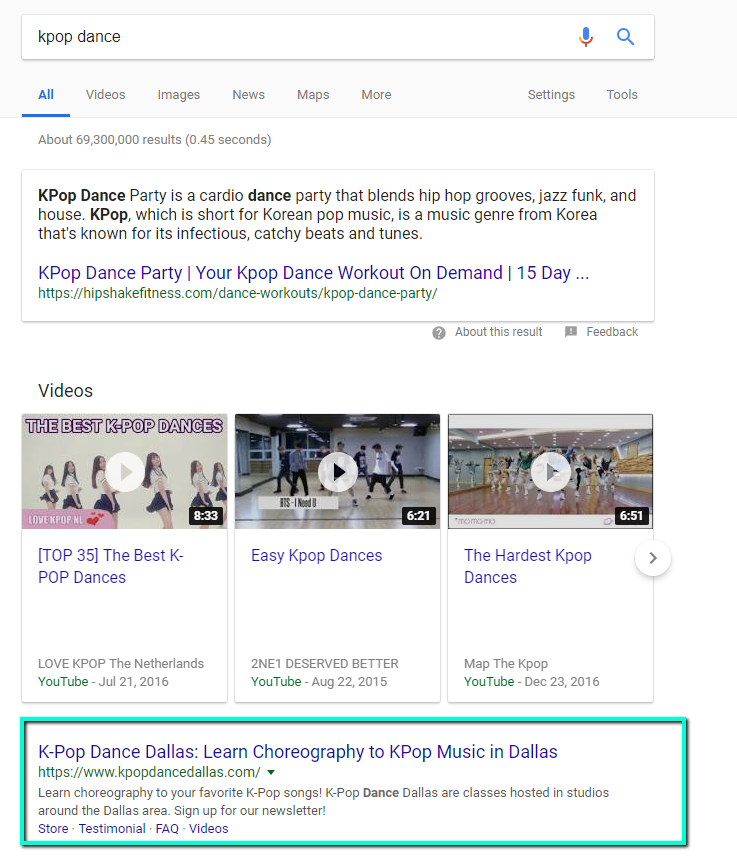Click the voice search microphone icon

click(586, 37)
